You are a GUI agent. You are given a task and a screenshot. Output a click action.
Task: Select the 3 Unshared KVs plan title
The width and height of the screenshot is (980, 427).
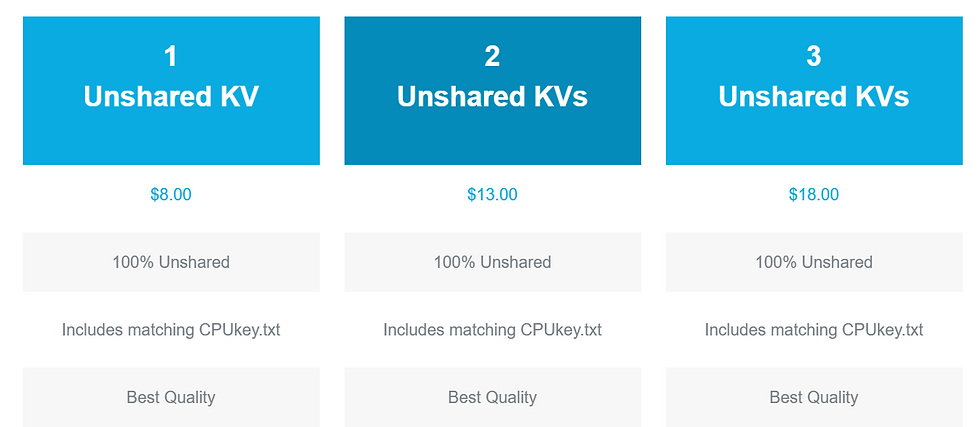coord(813,96)
